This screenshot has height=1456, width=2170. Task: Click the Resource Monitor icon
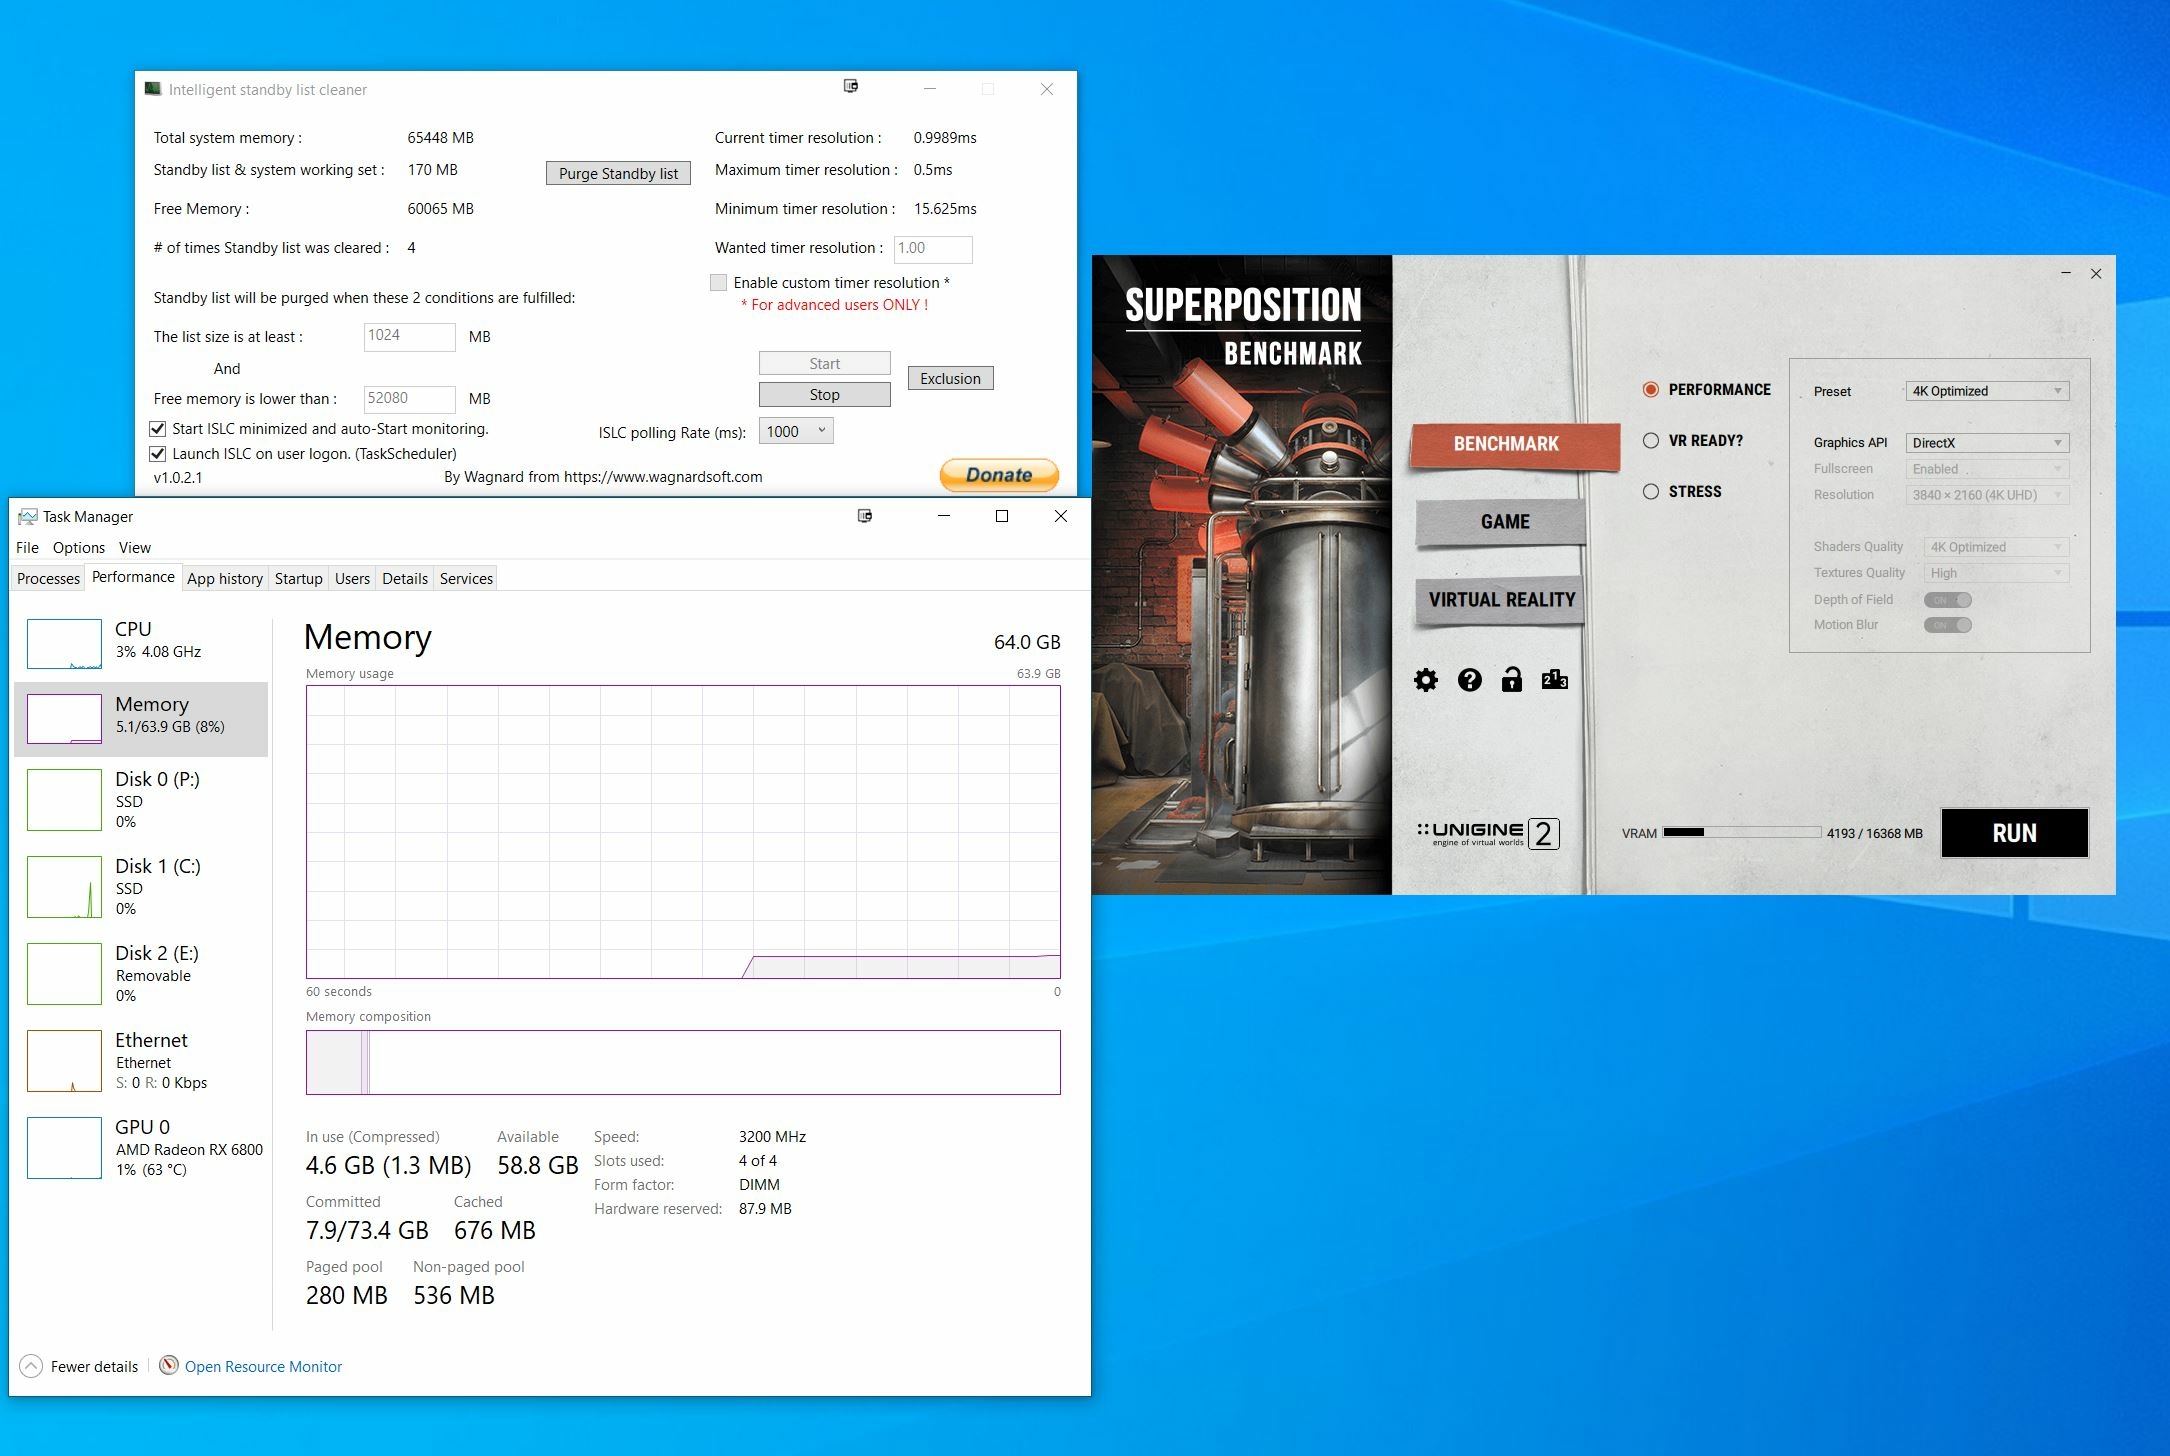point(169,1365)
